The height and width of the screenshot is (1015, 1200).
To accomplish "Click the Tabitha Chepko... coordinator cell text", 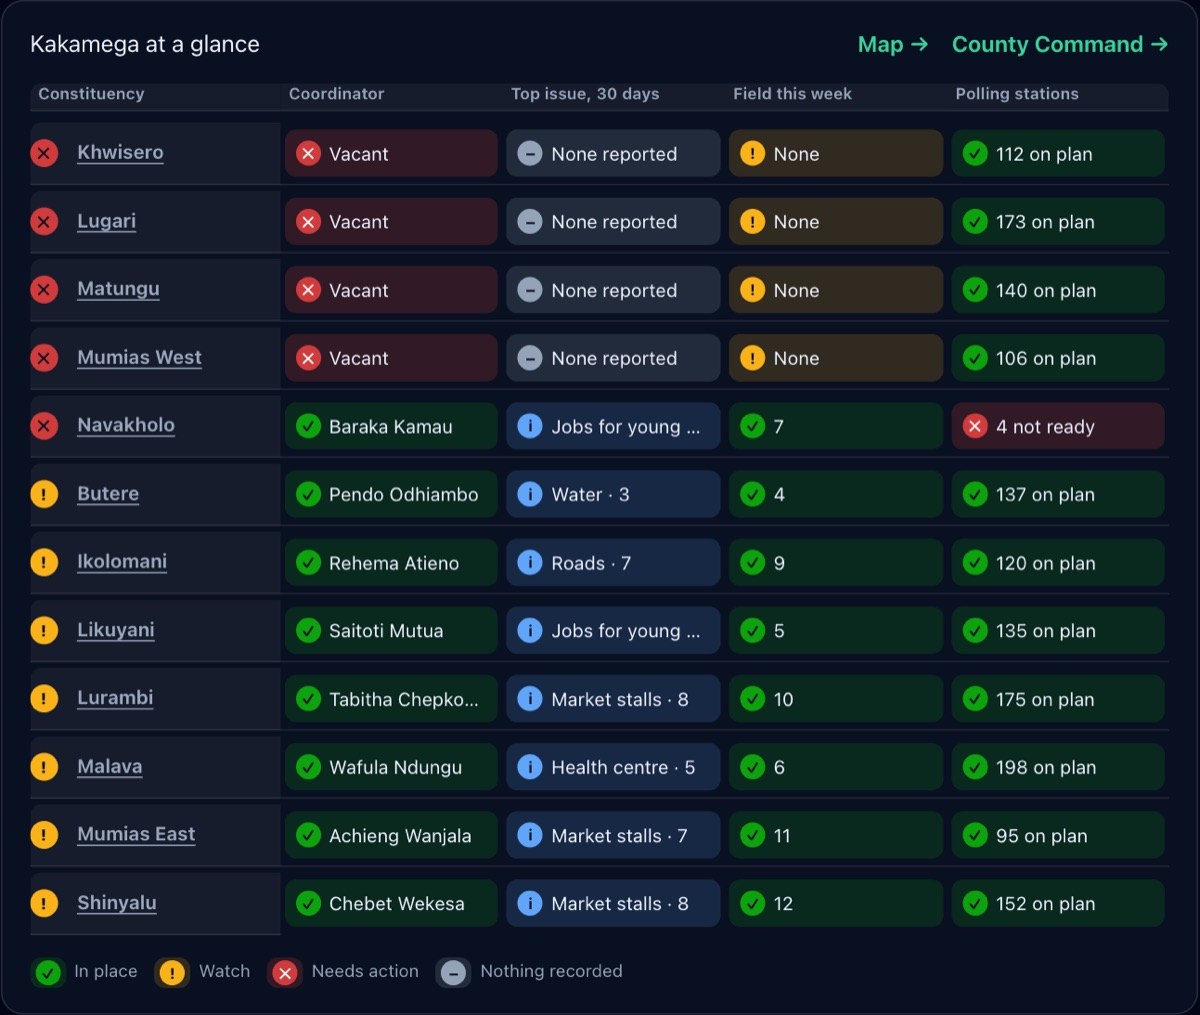I will (404, 699).
